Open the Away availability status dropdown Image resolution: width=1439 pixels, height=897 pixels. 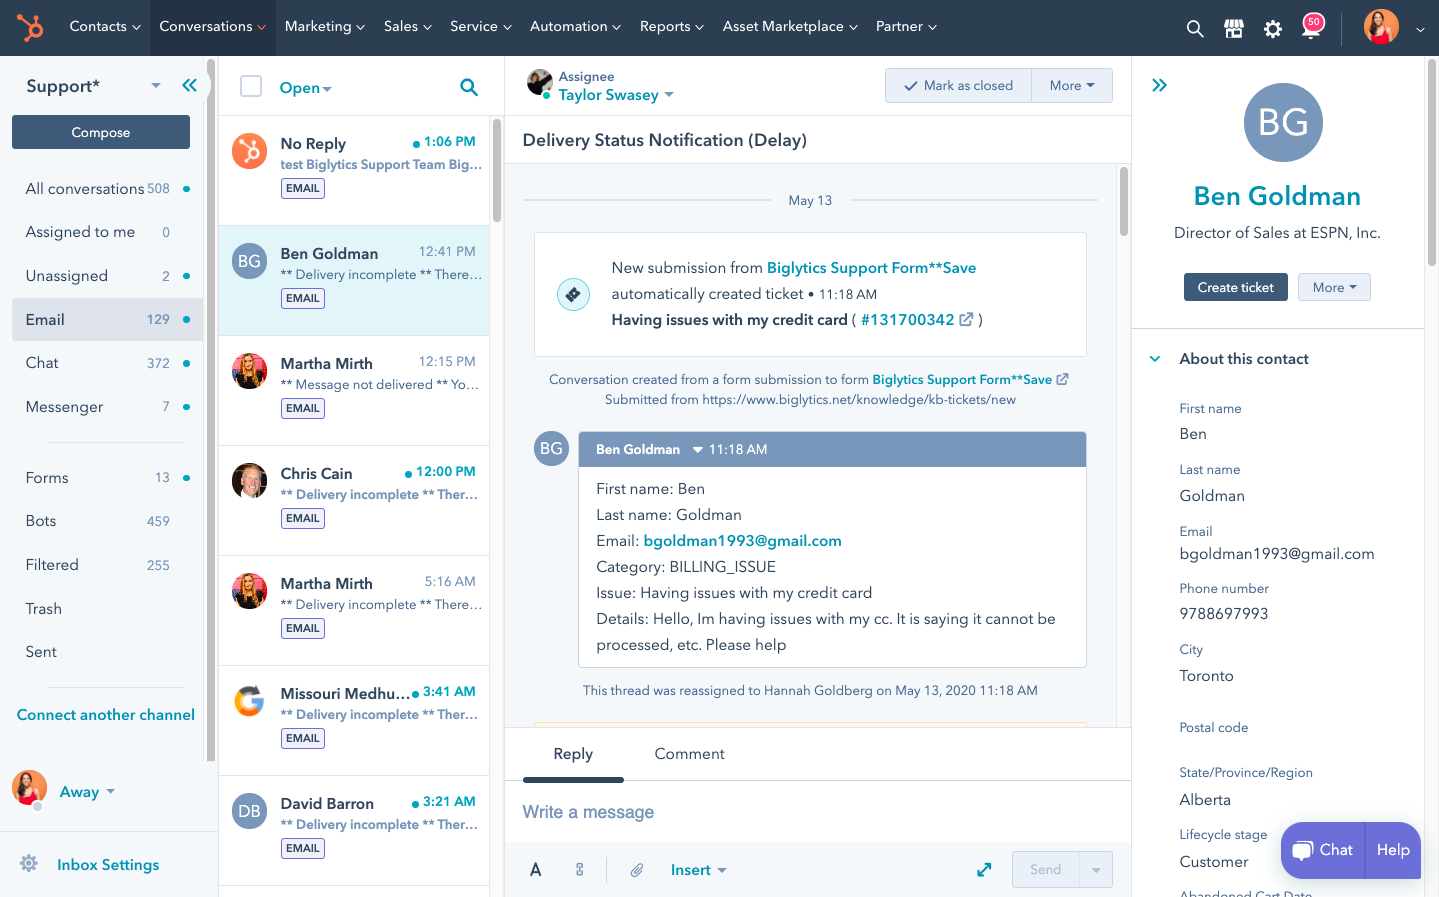tap(87, 792)
